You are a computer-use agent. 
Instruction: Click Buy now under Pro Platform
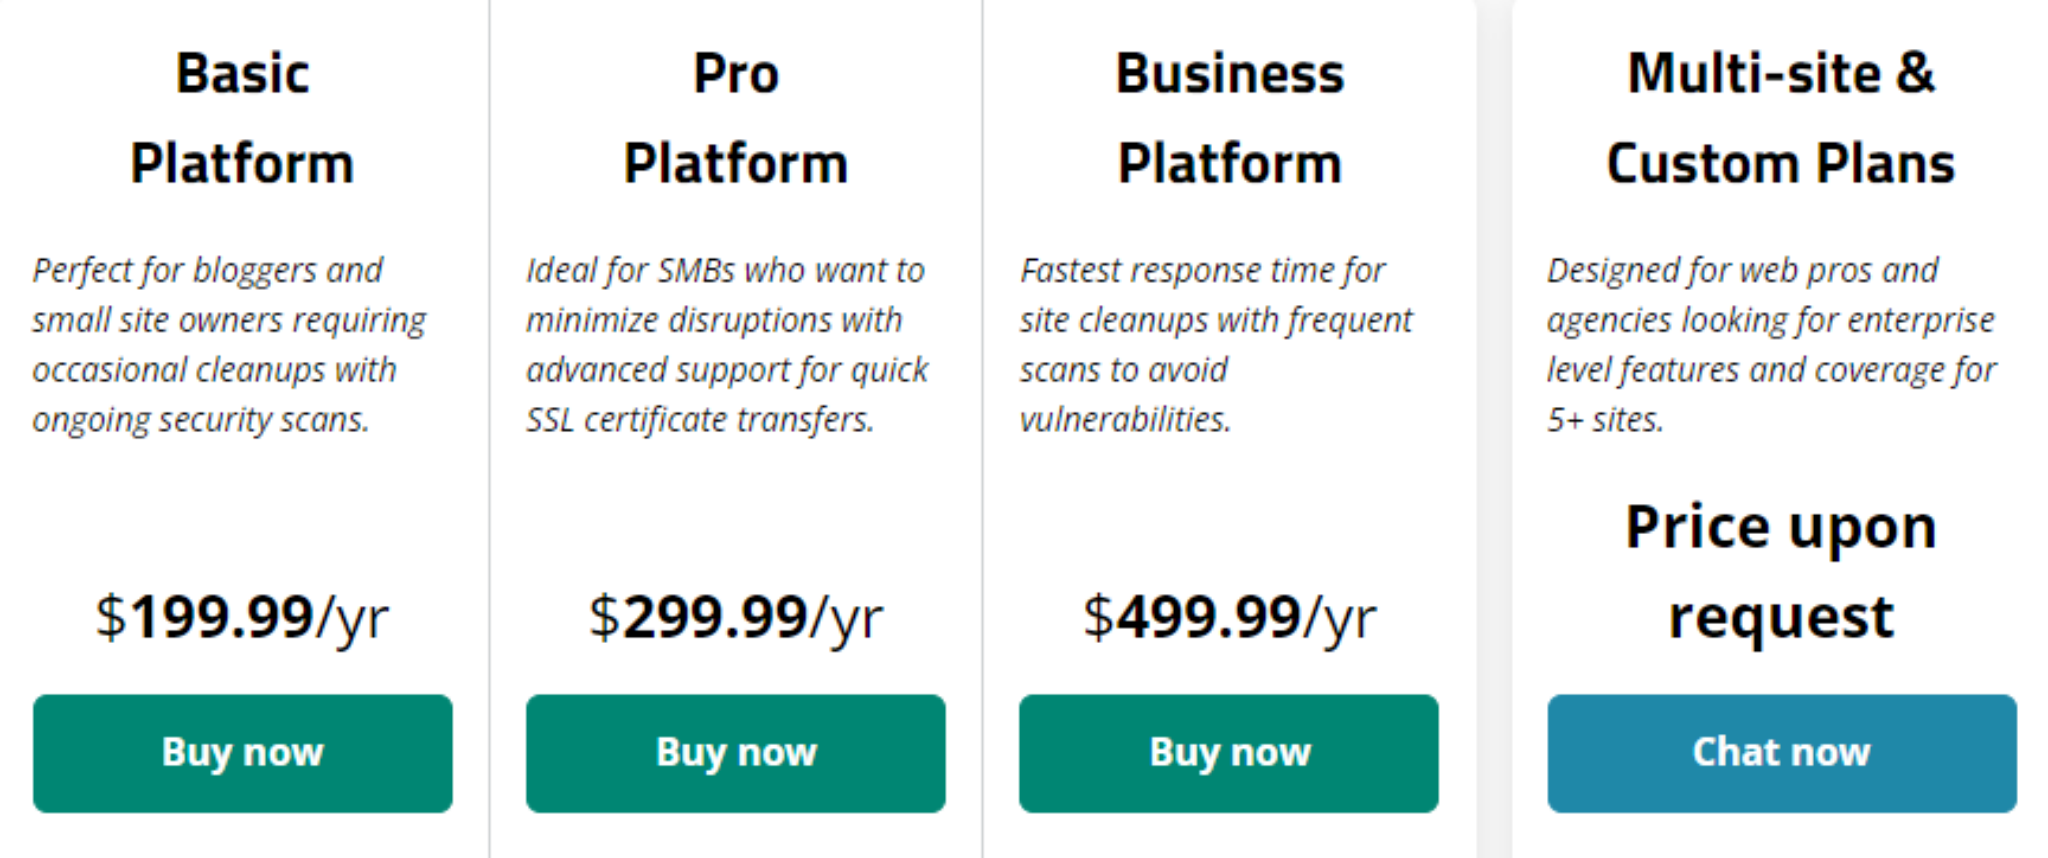tap(736, 753)
